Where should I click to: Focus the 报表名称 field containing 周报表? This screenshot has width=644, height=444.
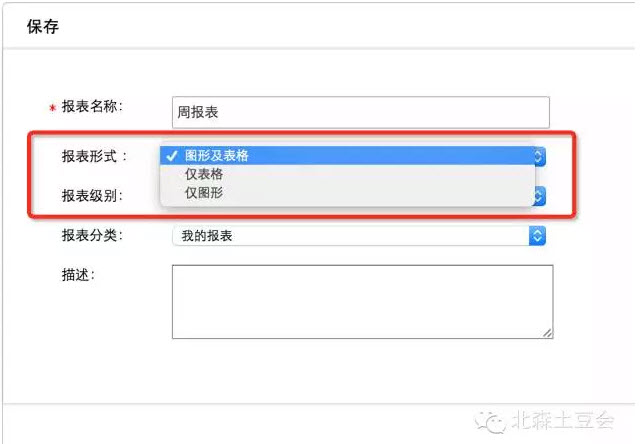361,112
